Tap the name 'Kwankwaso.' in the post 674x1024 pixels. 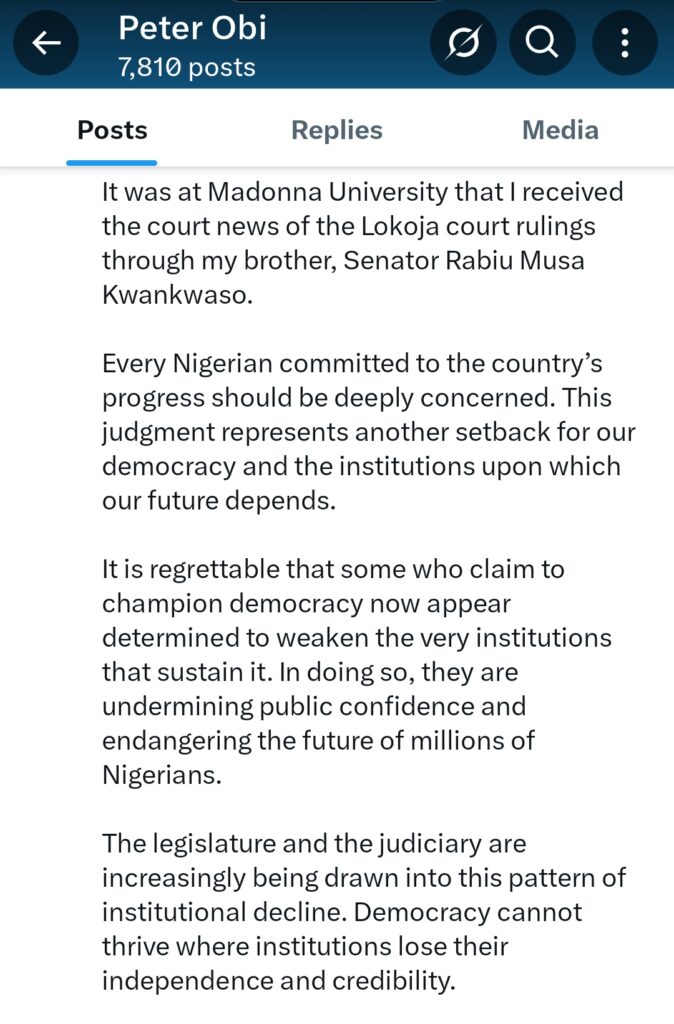(x=177, y=295)
